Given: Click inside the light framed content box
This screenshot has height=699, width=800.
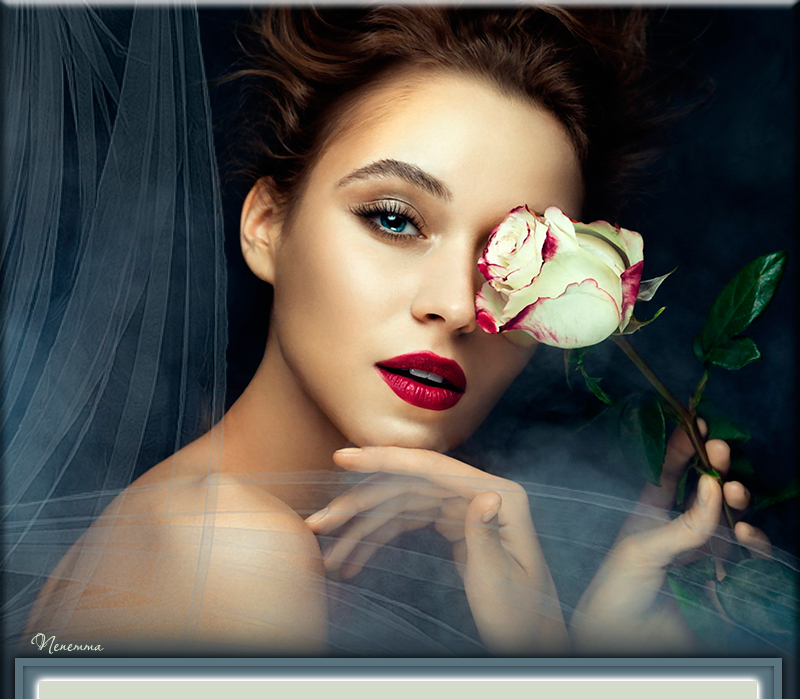Looking at the screenshot, I should (x=398, y=688).
